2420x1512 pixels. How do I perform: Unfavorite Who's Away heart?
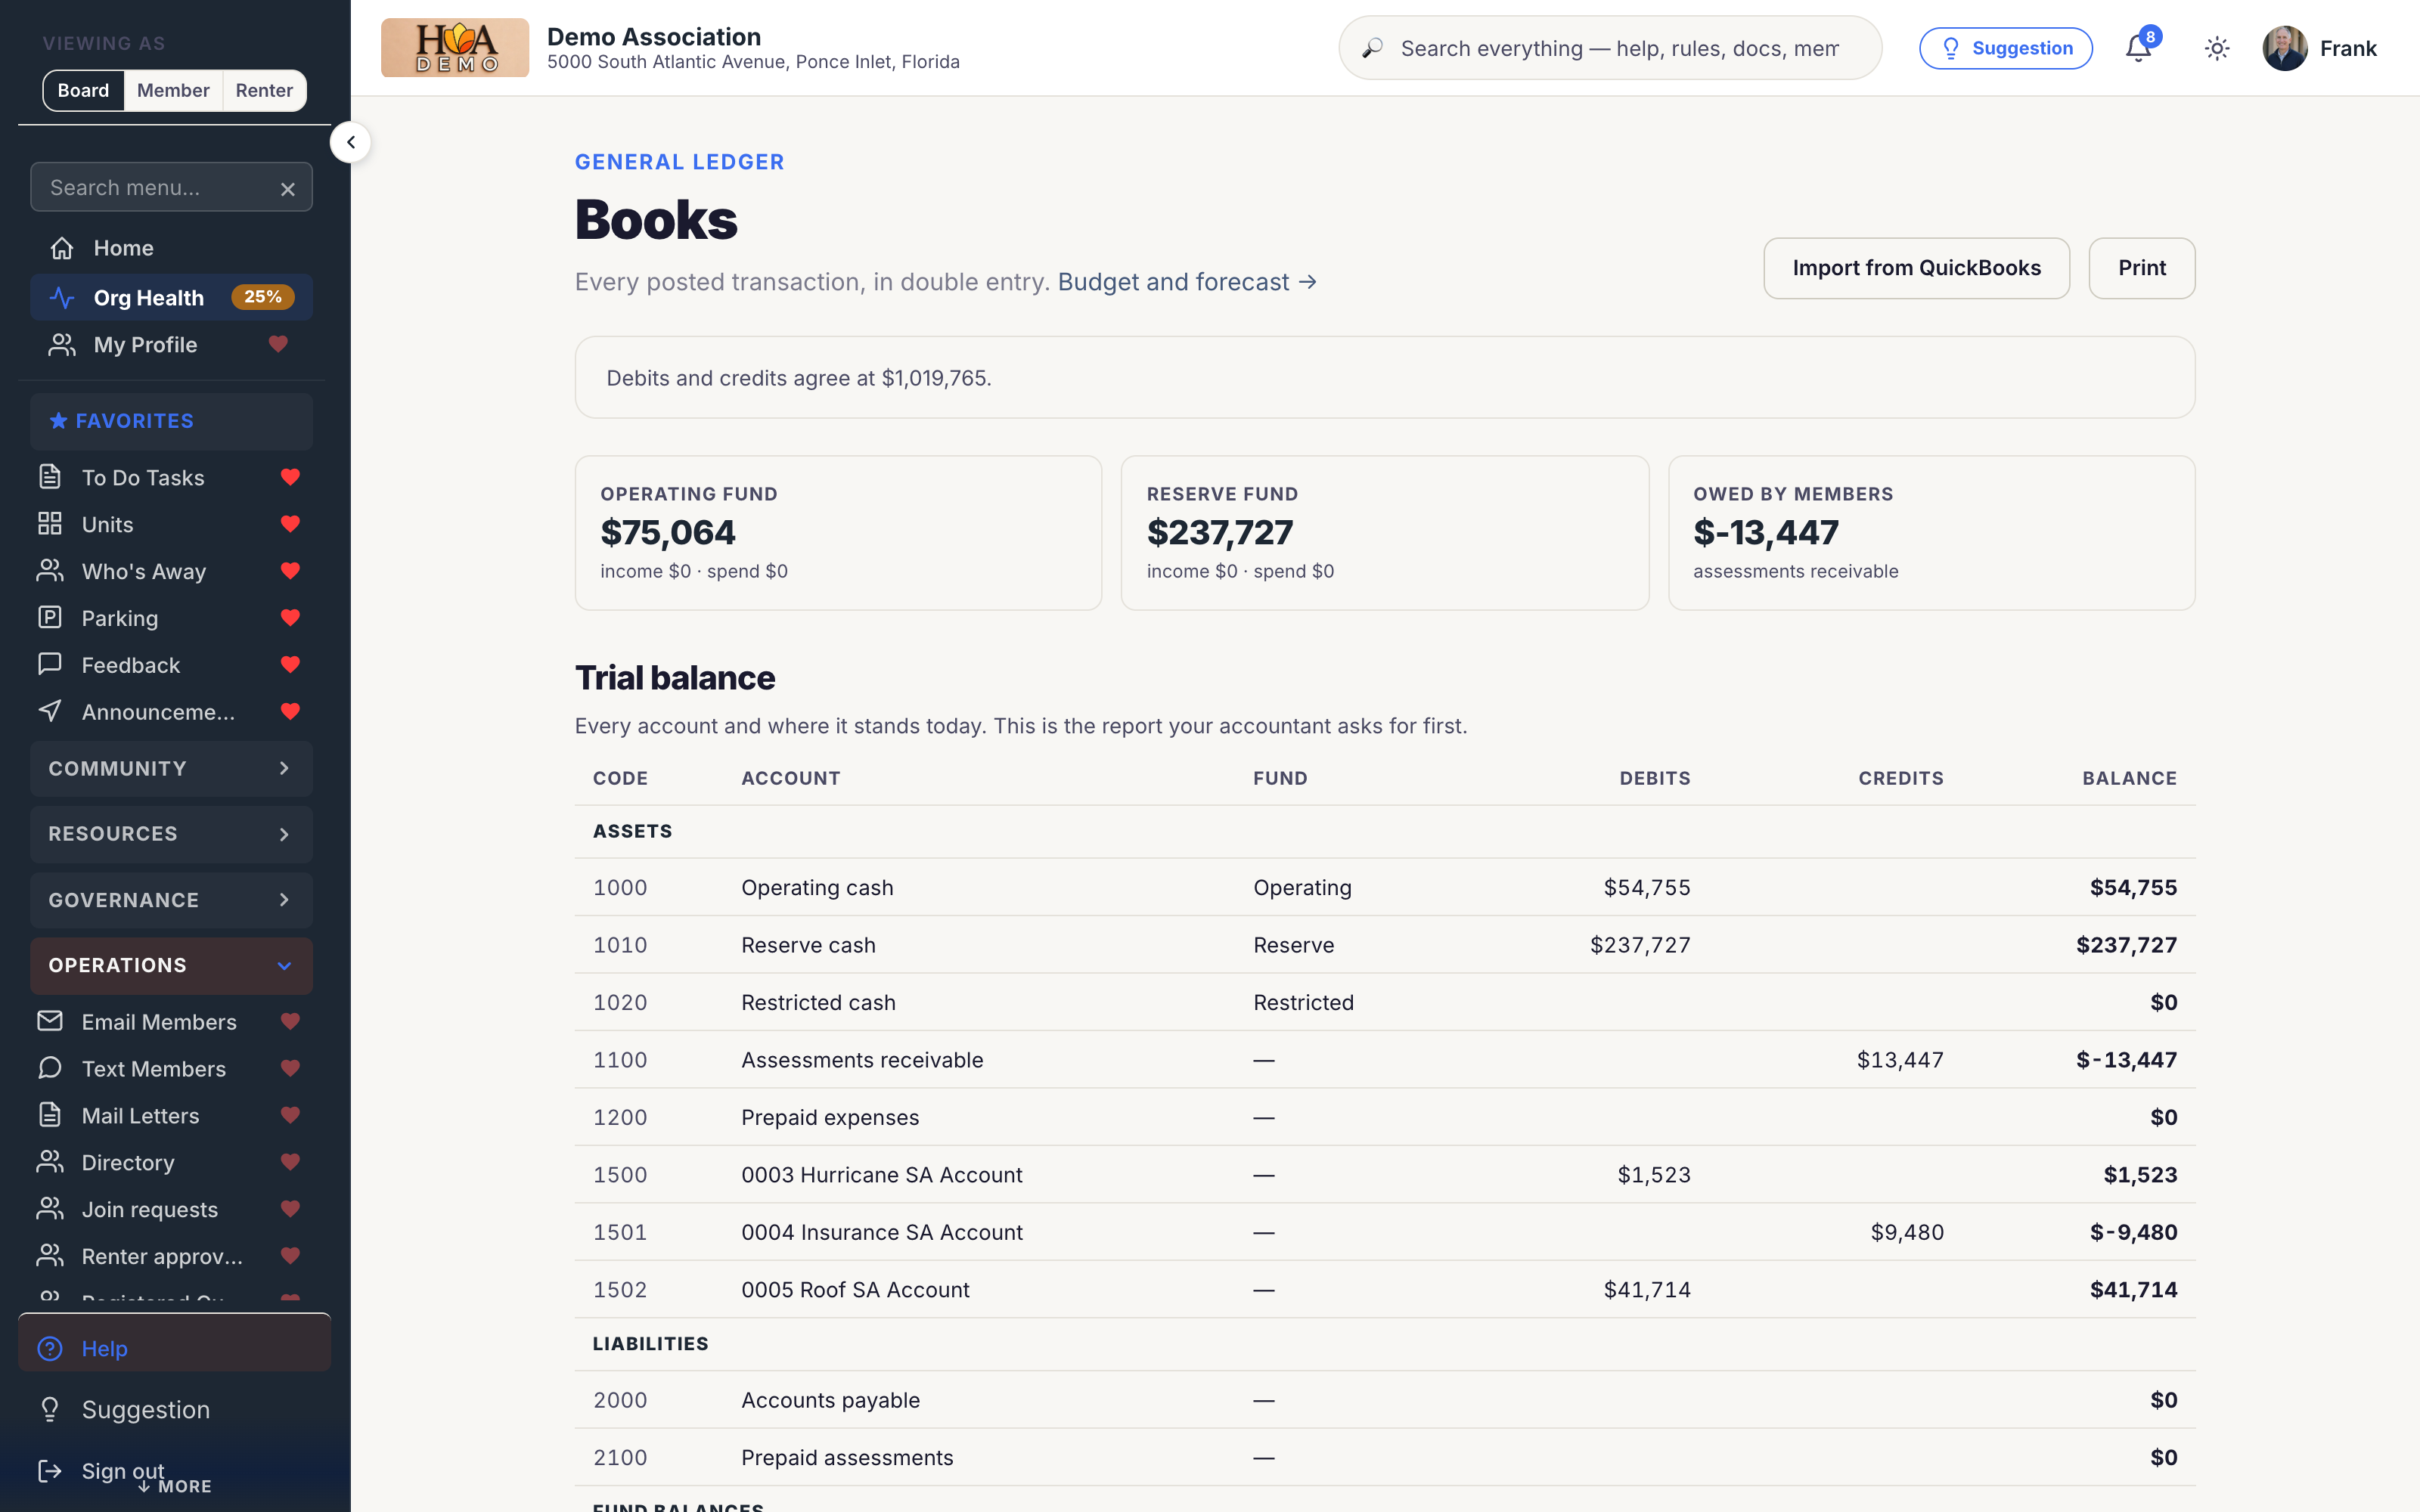coord(290,571)
